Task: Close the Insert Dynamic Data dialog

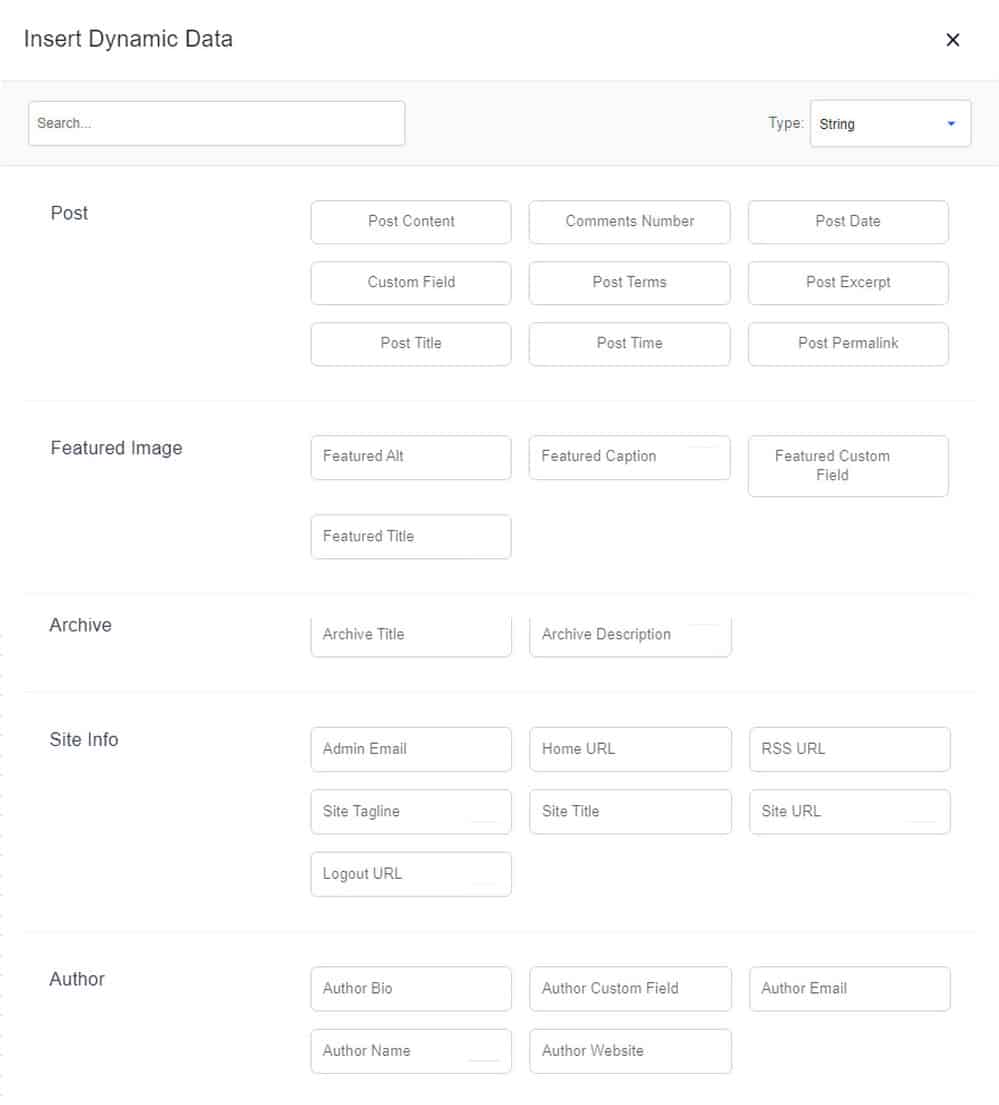Action: 953,40
